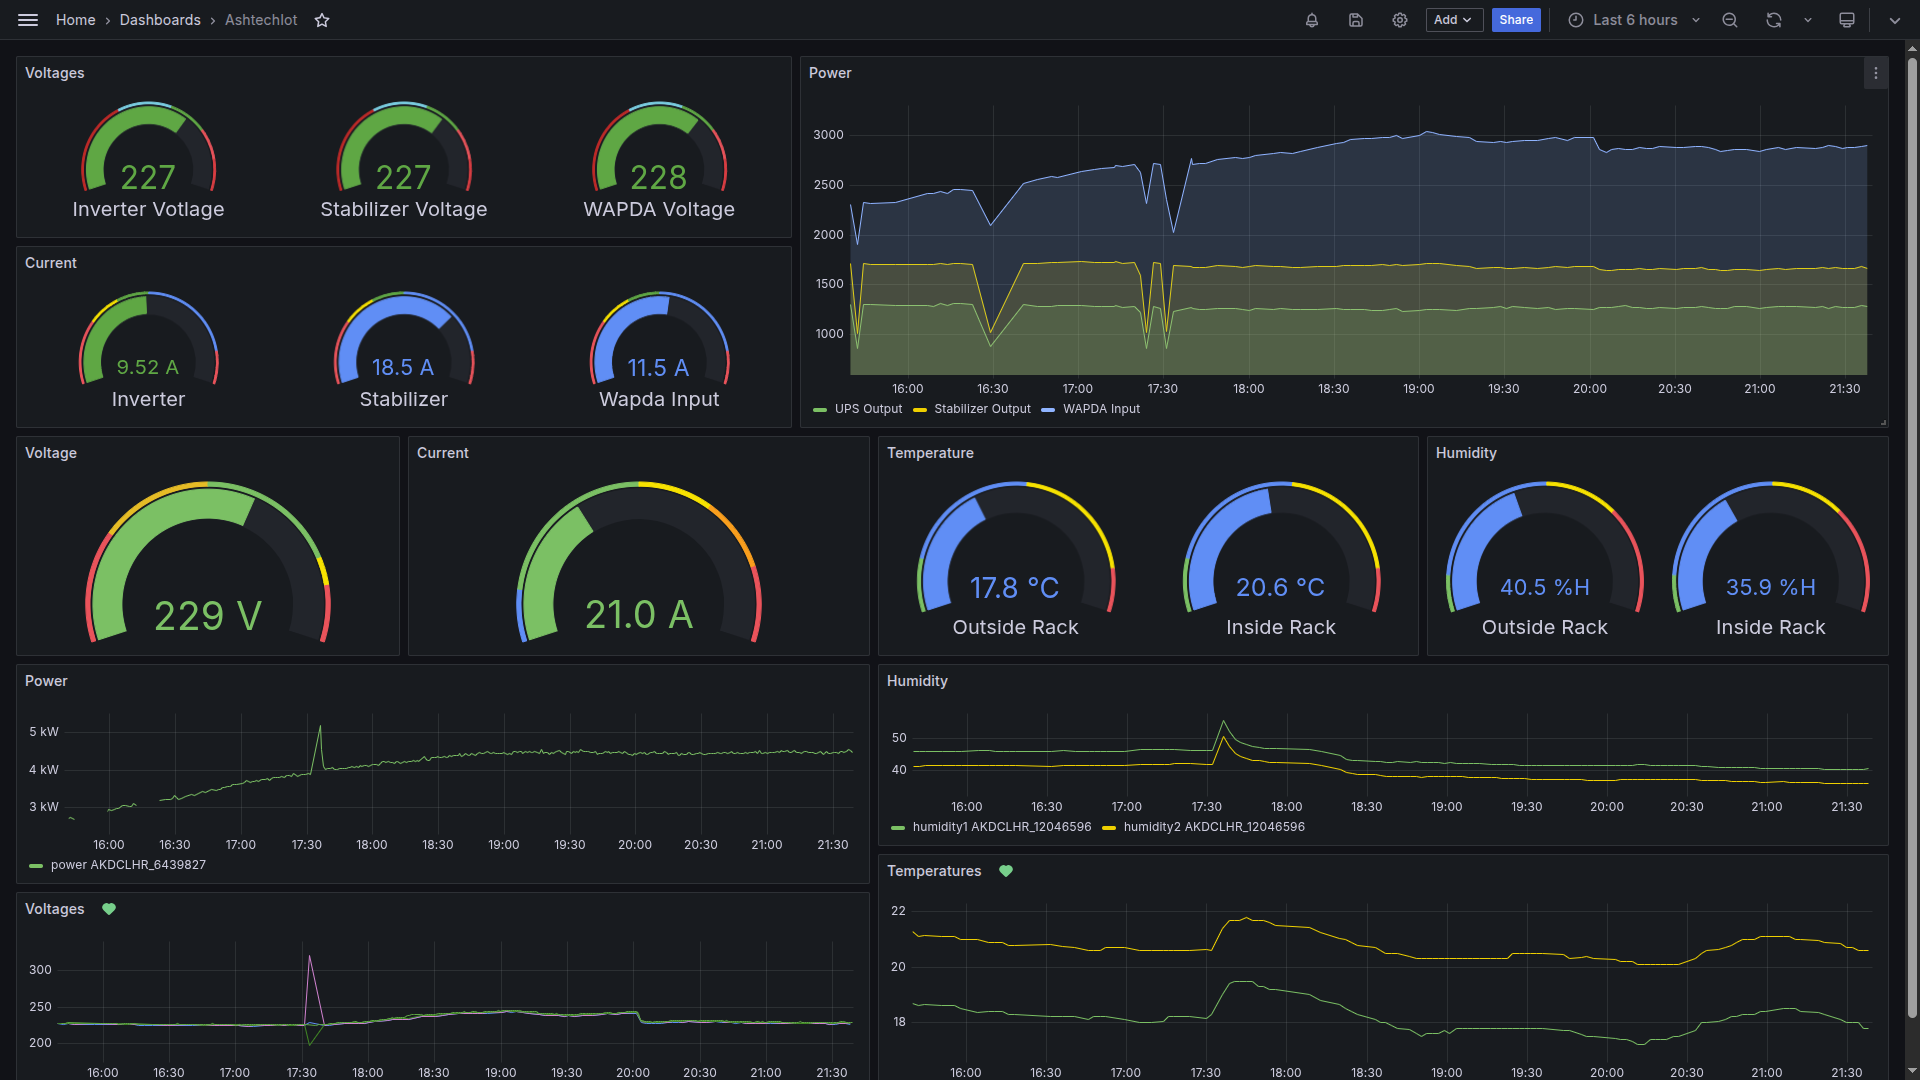1920x1080 pixels.
Task: Toggle WAPDA Input series in legend
Action: (1101, 409)
